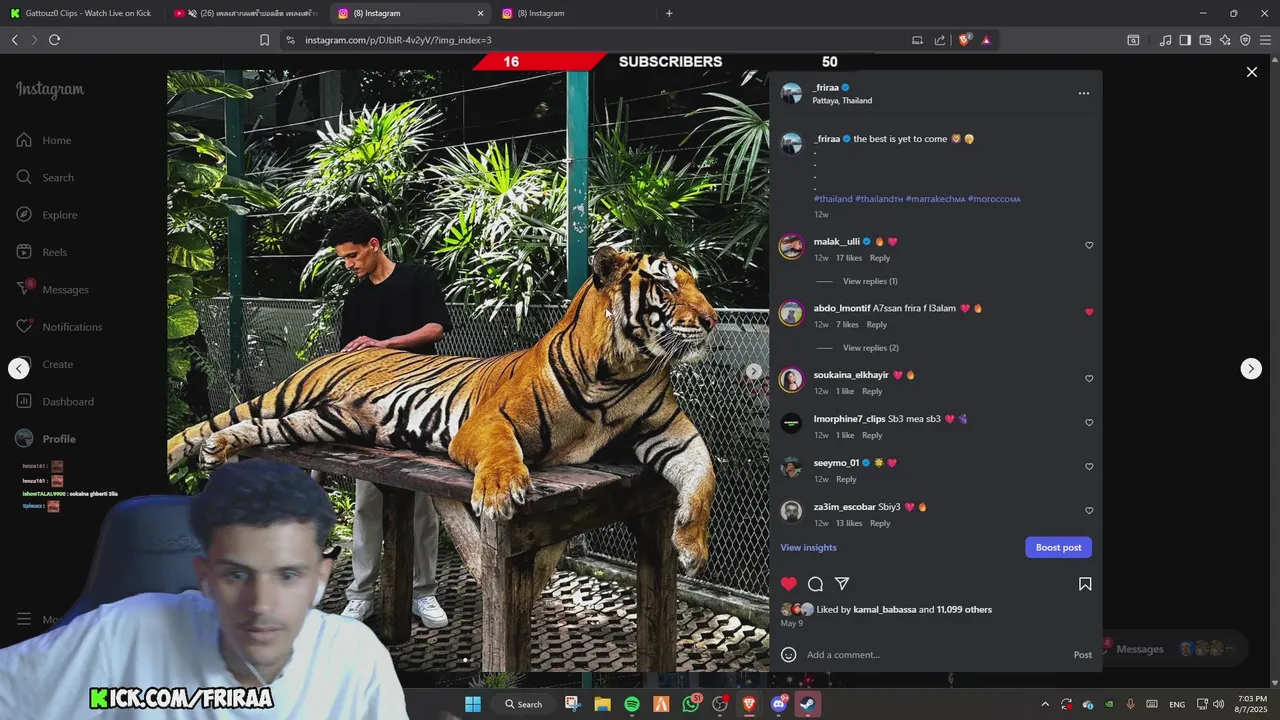Open the emoji picker in comment box
The width and height of the screenshot is (1280, 720).
click(x=788, y=655)
